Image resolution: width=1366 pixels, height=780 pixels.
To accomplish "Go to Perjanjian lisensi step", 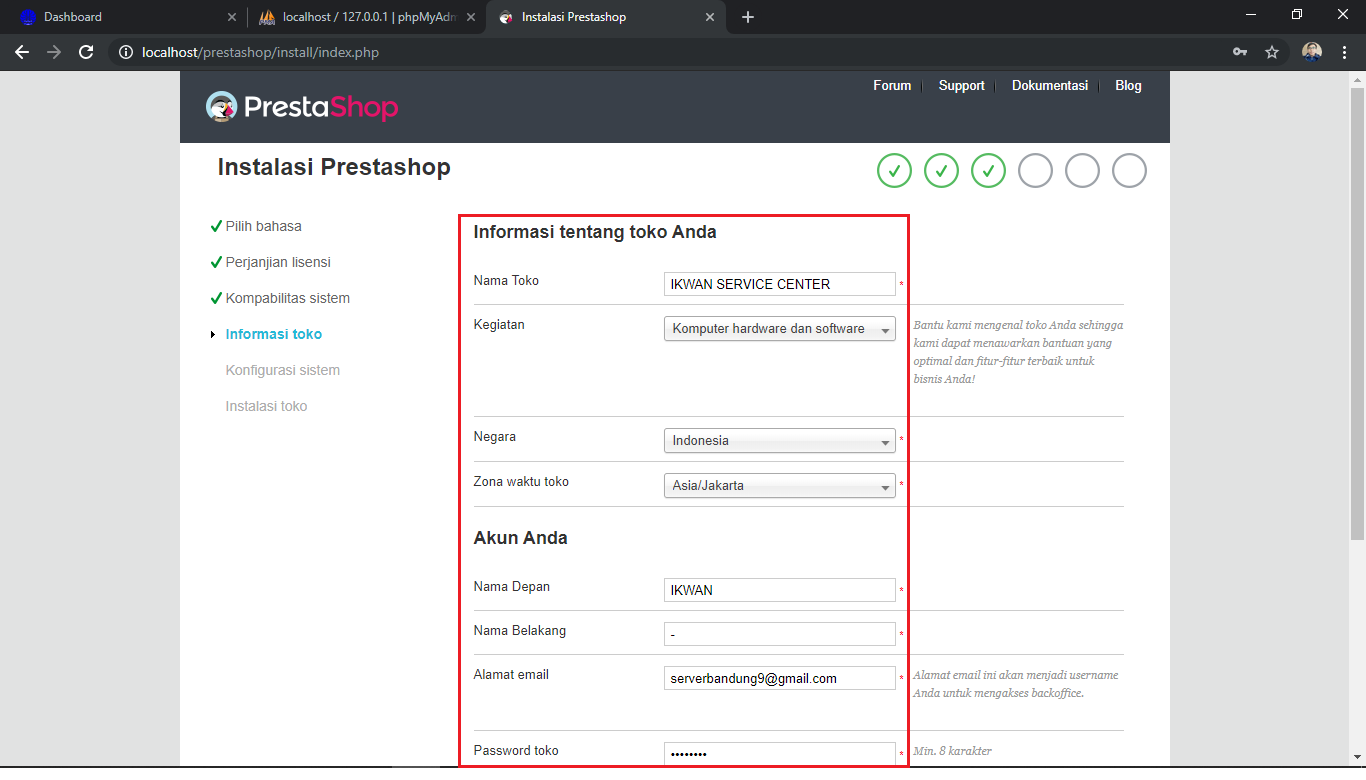I will coord(278,262).
